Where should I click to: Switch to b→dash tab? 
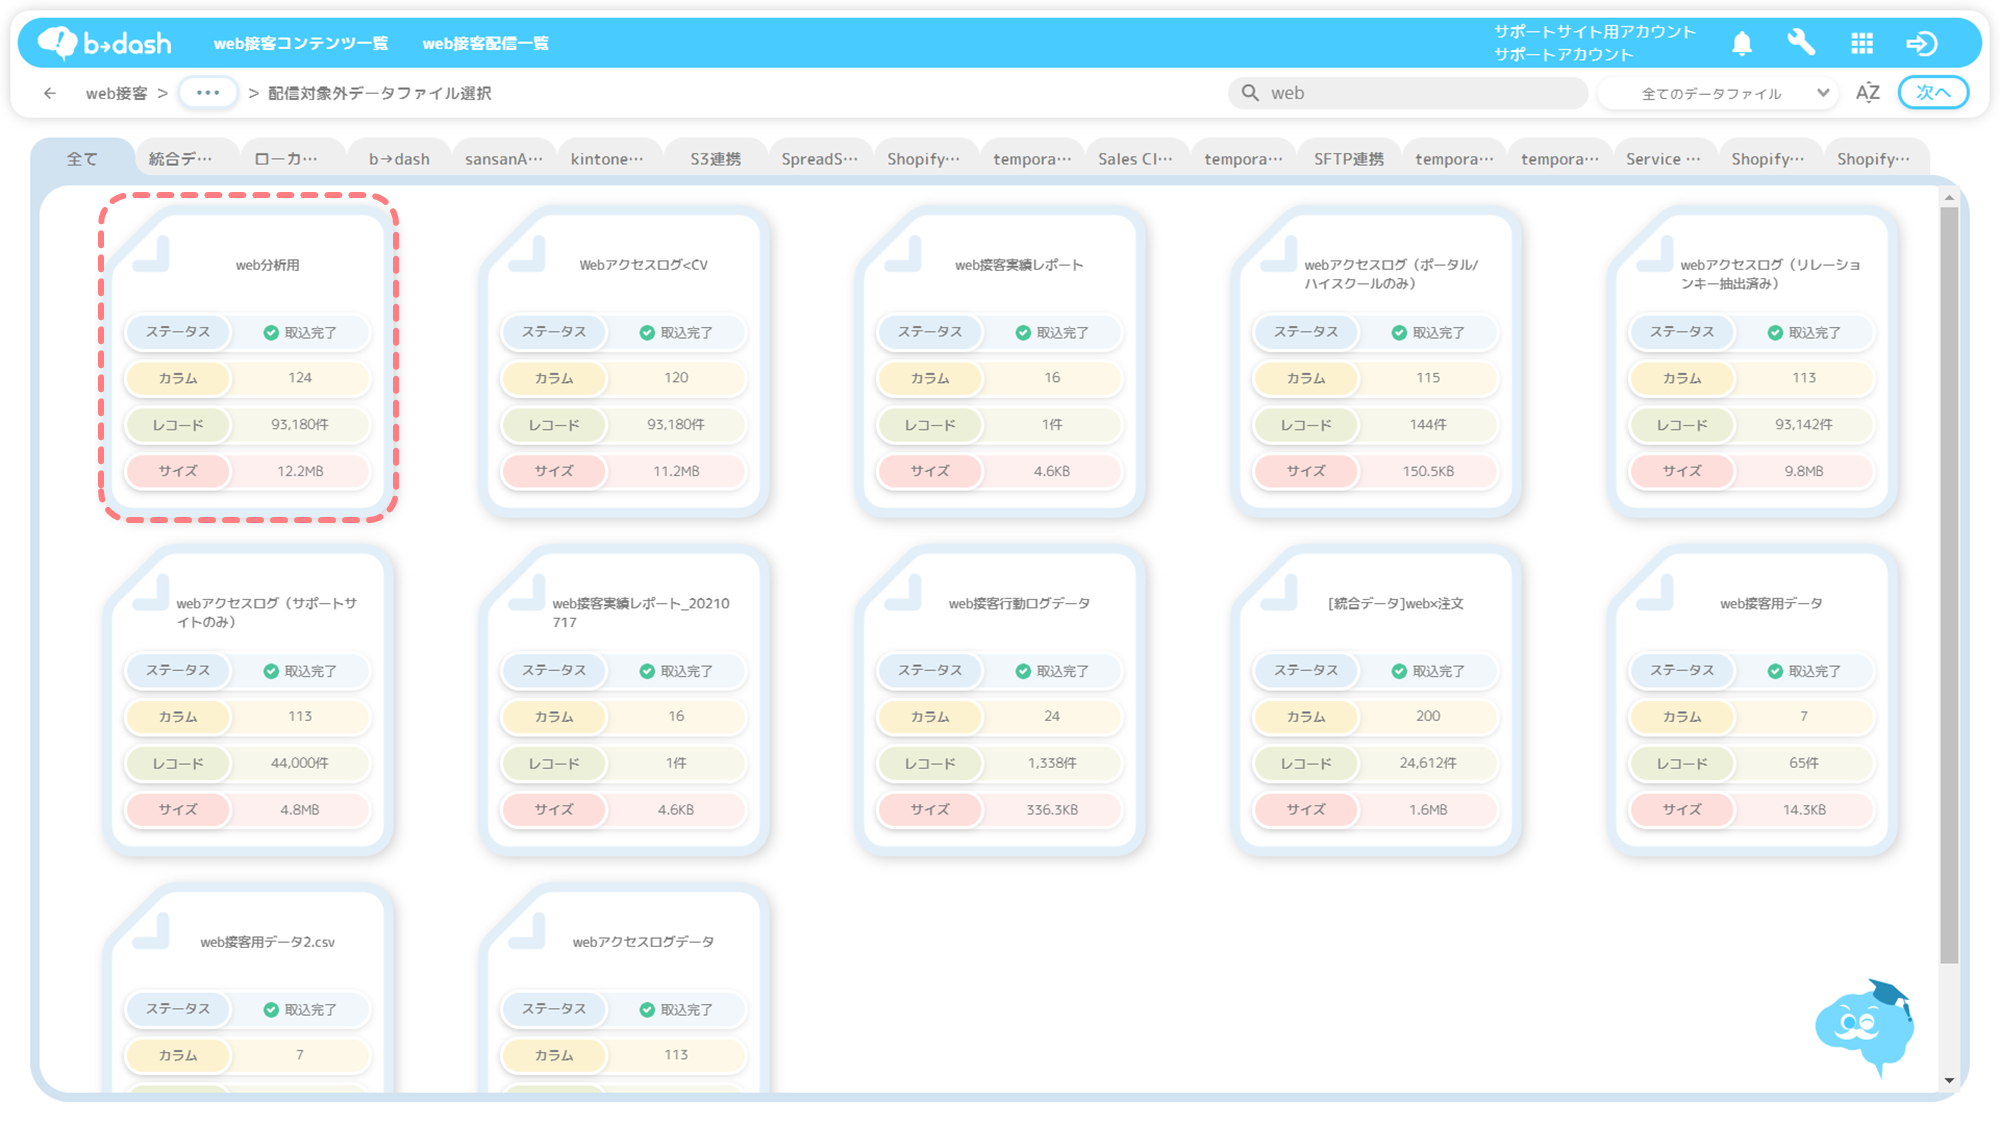(399, 158)
